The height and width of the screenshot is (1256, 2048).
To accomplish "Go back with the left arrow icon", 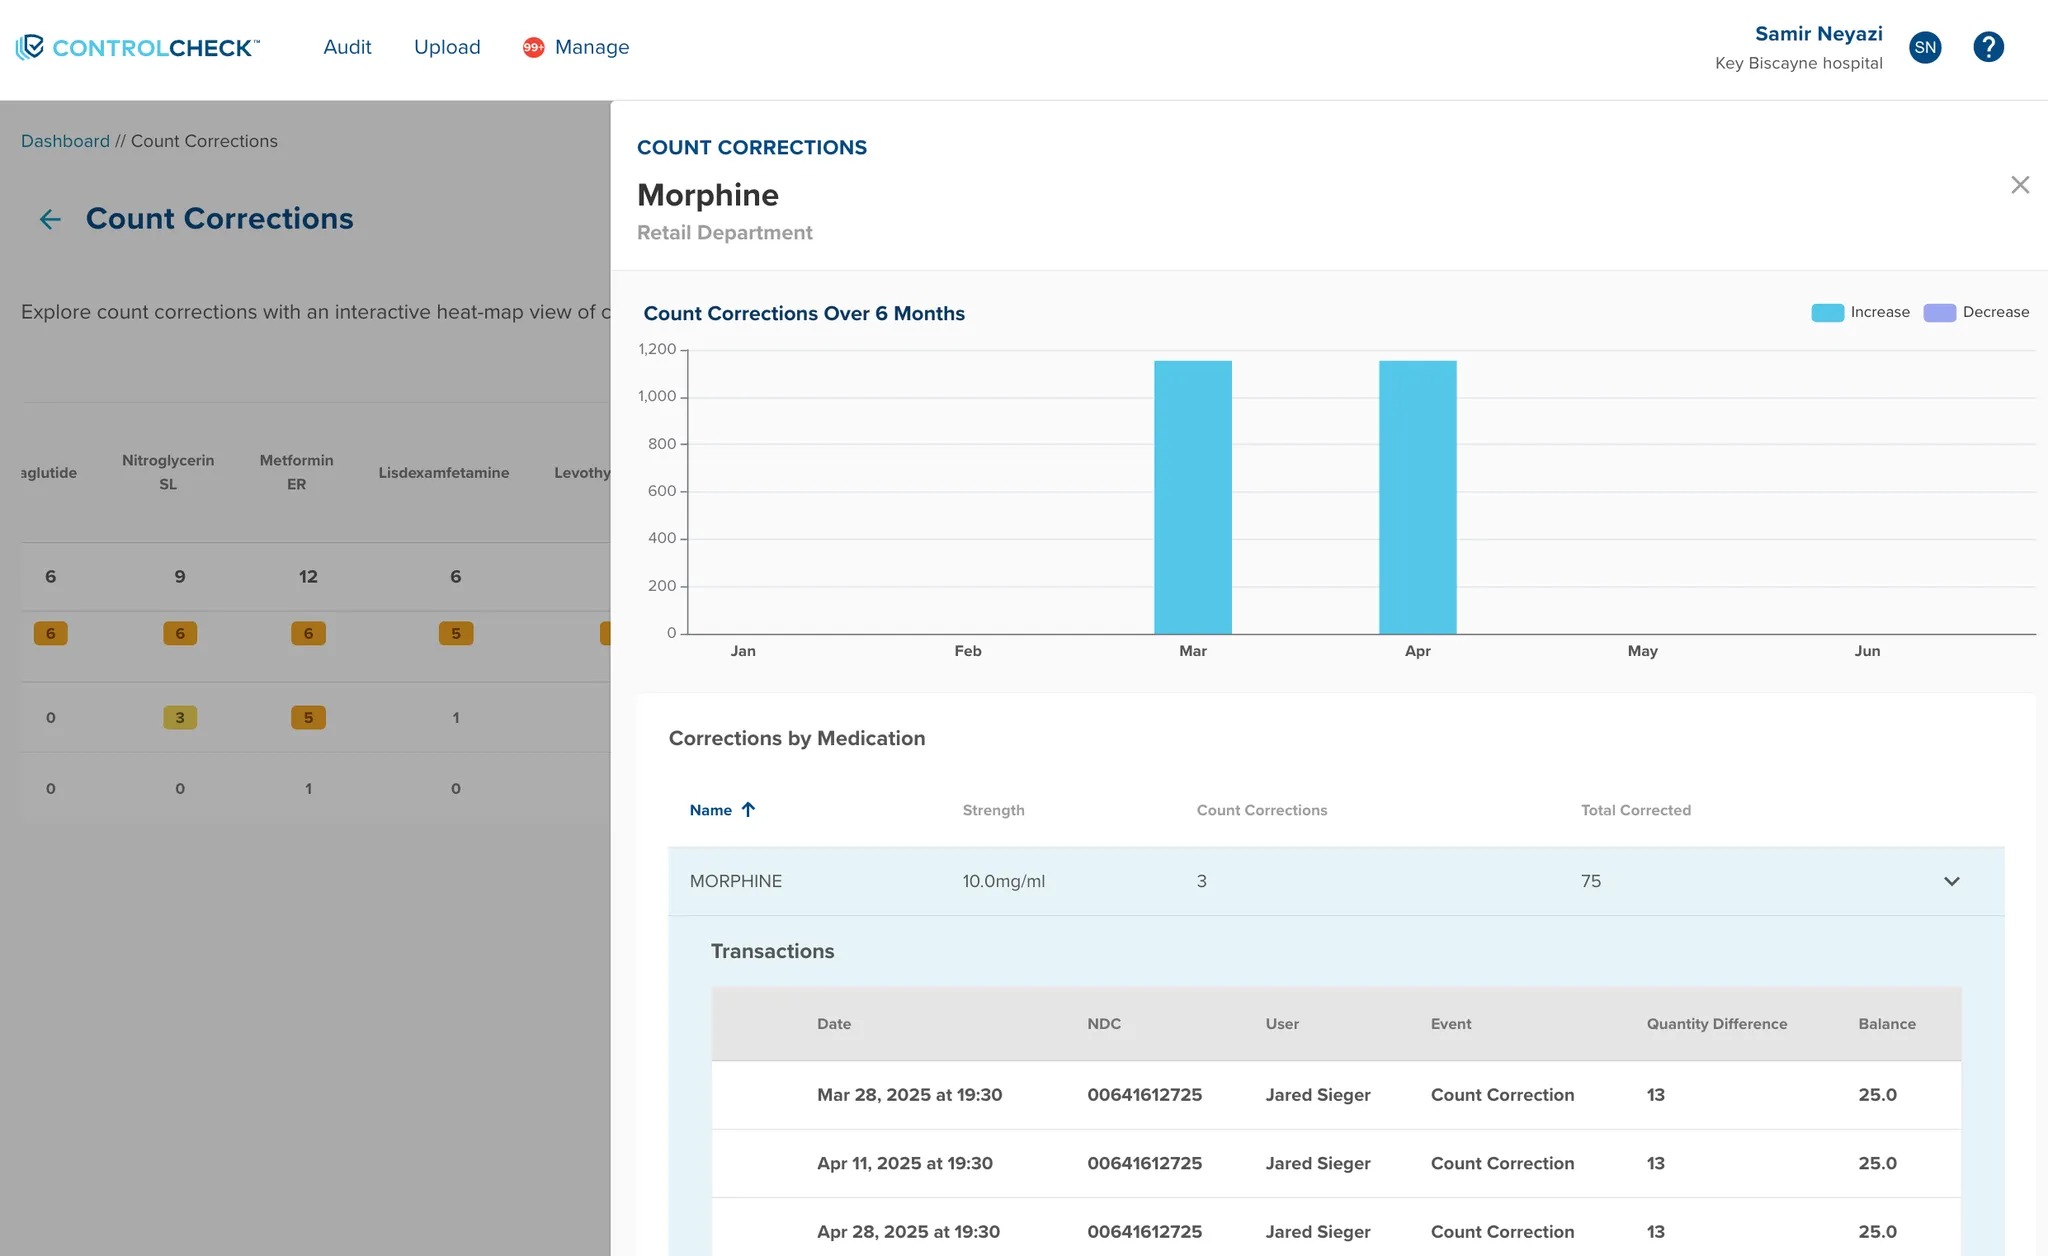I will [50, 219].
